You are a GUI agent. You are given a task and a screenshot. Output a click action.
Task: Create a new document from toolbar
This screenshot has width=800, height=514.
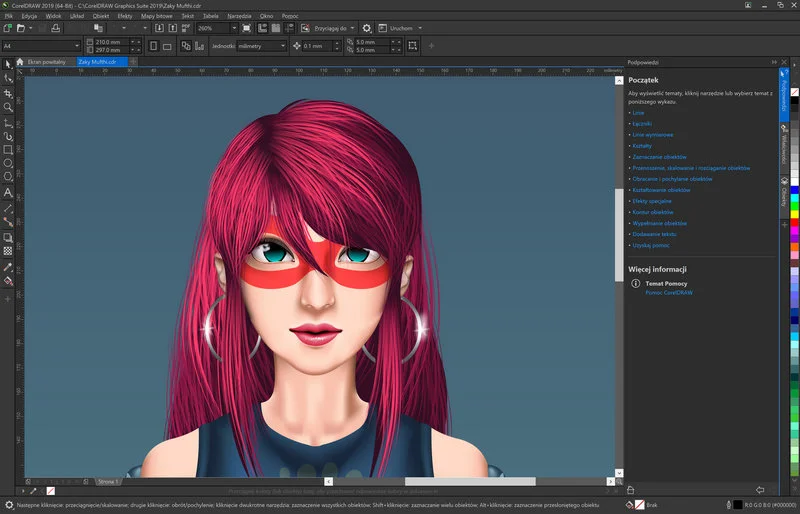tap(8, 28)
